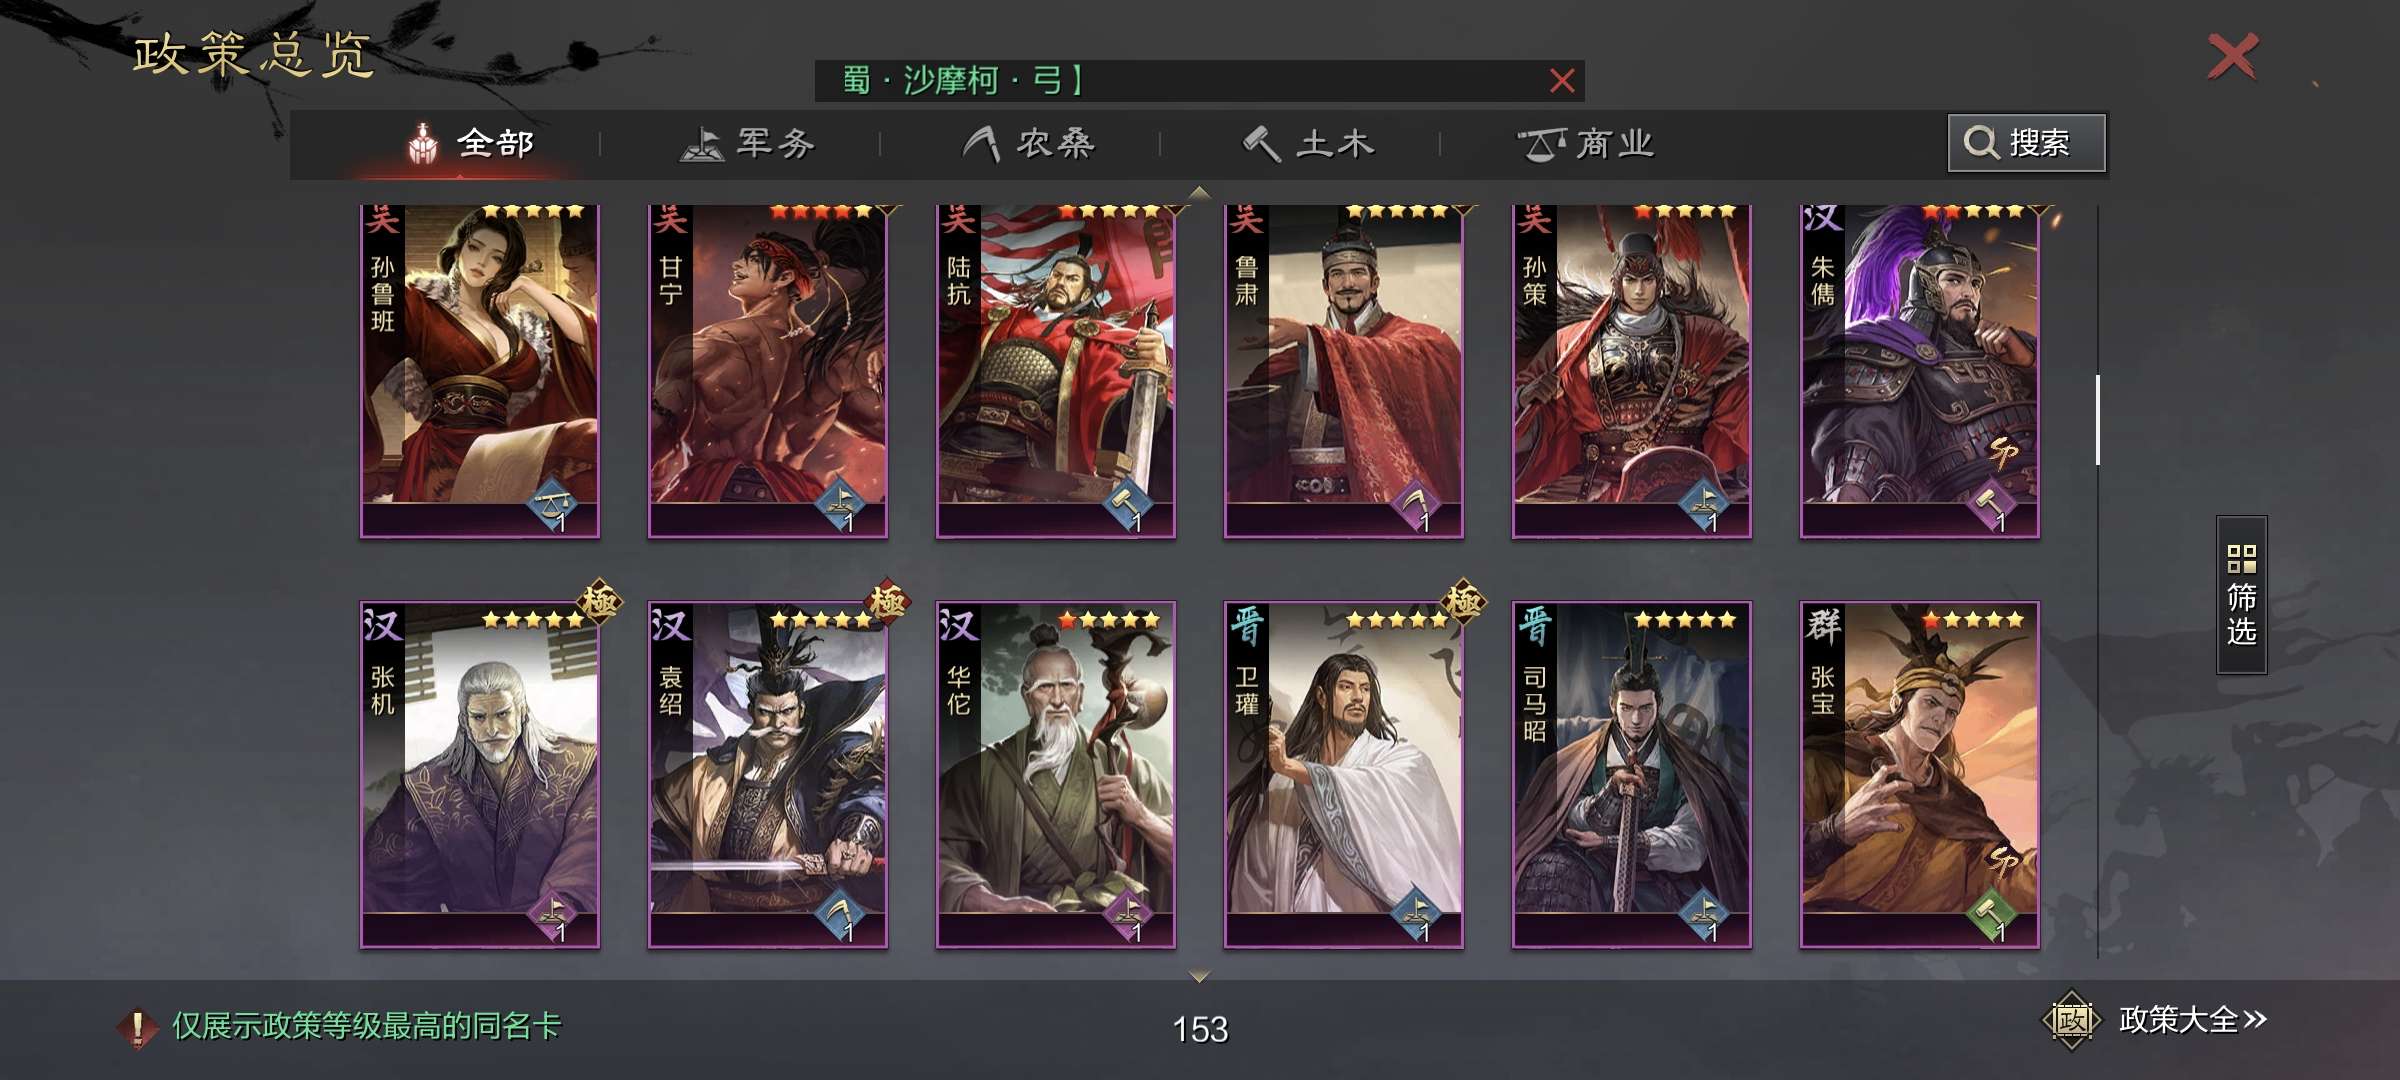The image size is (2400, 1080).
Task: Open the 筛选 filter panel
Action: coord(2241,595)
